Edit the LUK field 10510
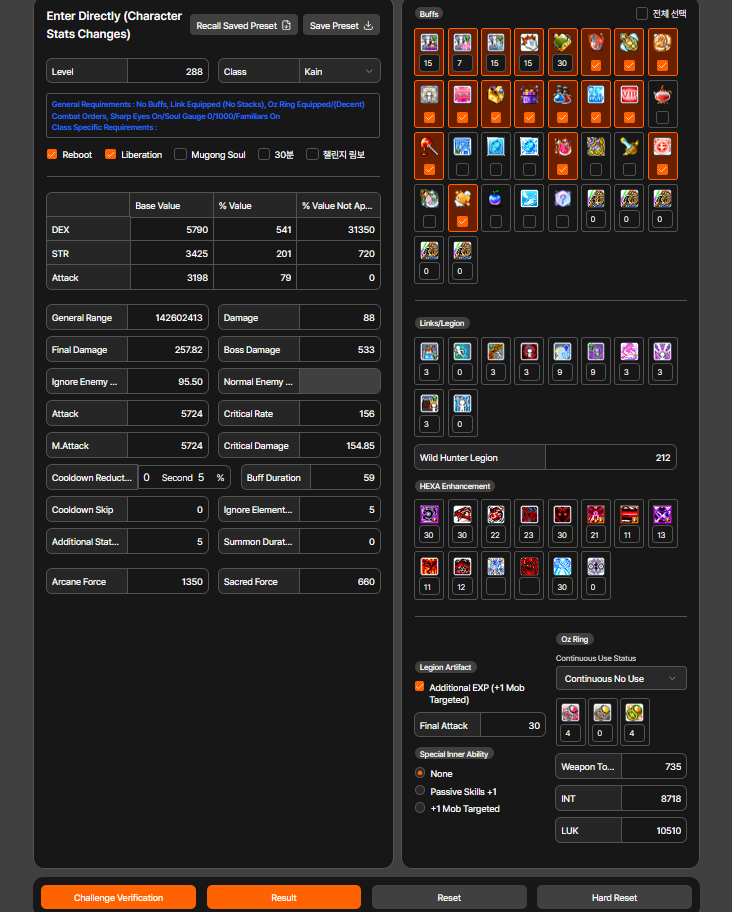The height and width of the screenshot is (912, 732). (654, 830)
